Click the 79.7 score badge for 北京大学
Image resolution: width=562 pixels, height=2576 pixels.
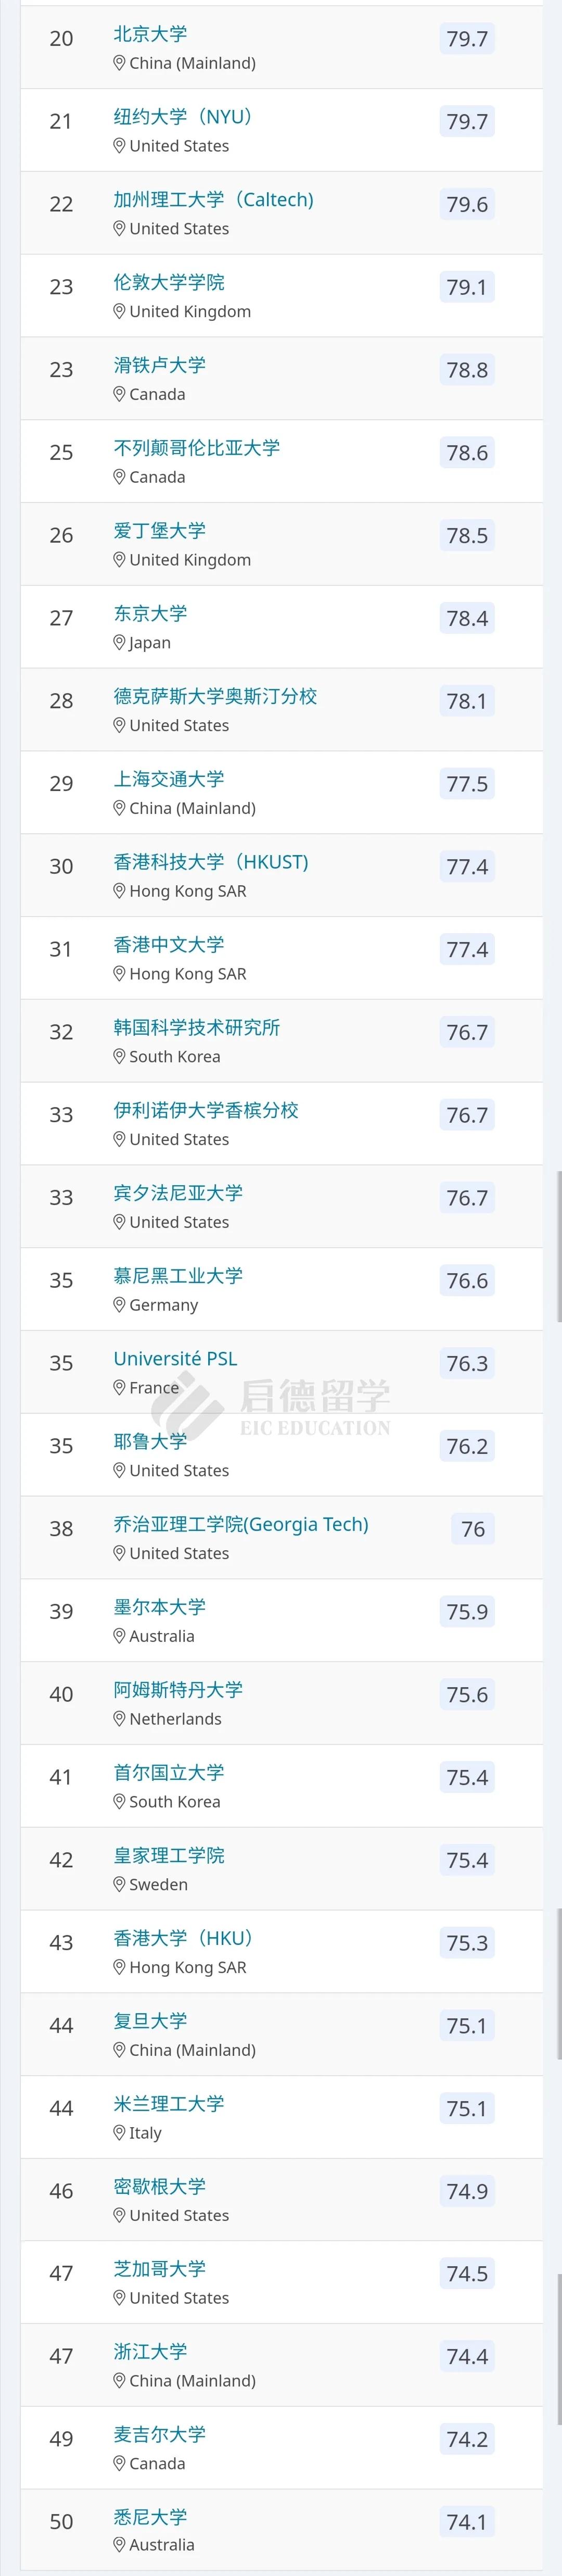tap(467, 39)
